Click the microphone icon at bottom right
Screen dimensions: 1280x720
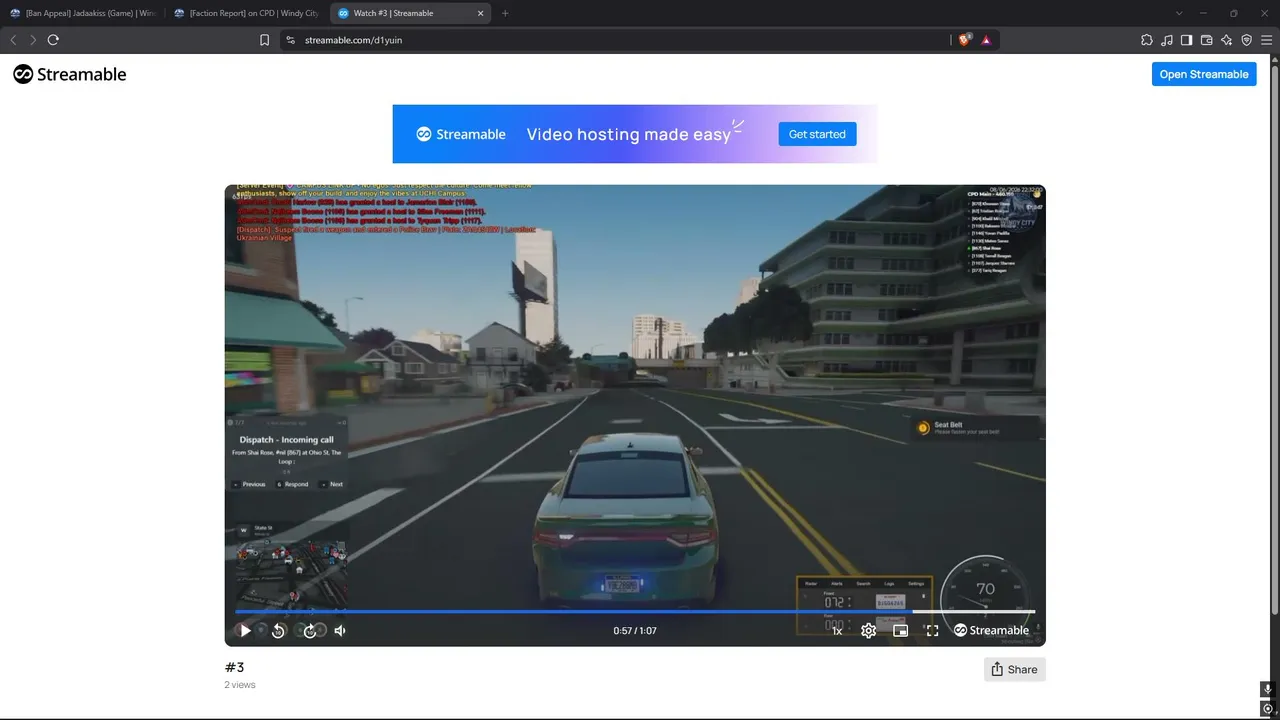pyautogui.click(x=1268, y=690)
